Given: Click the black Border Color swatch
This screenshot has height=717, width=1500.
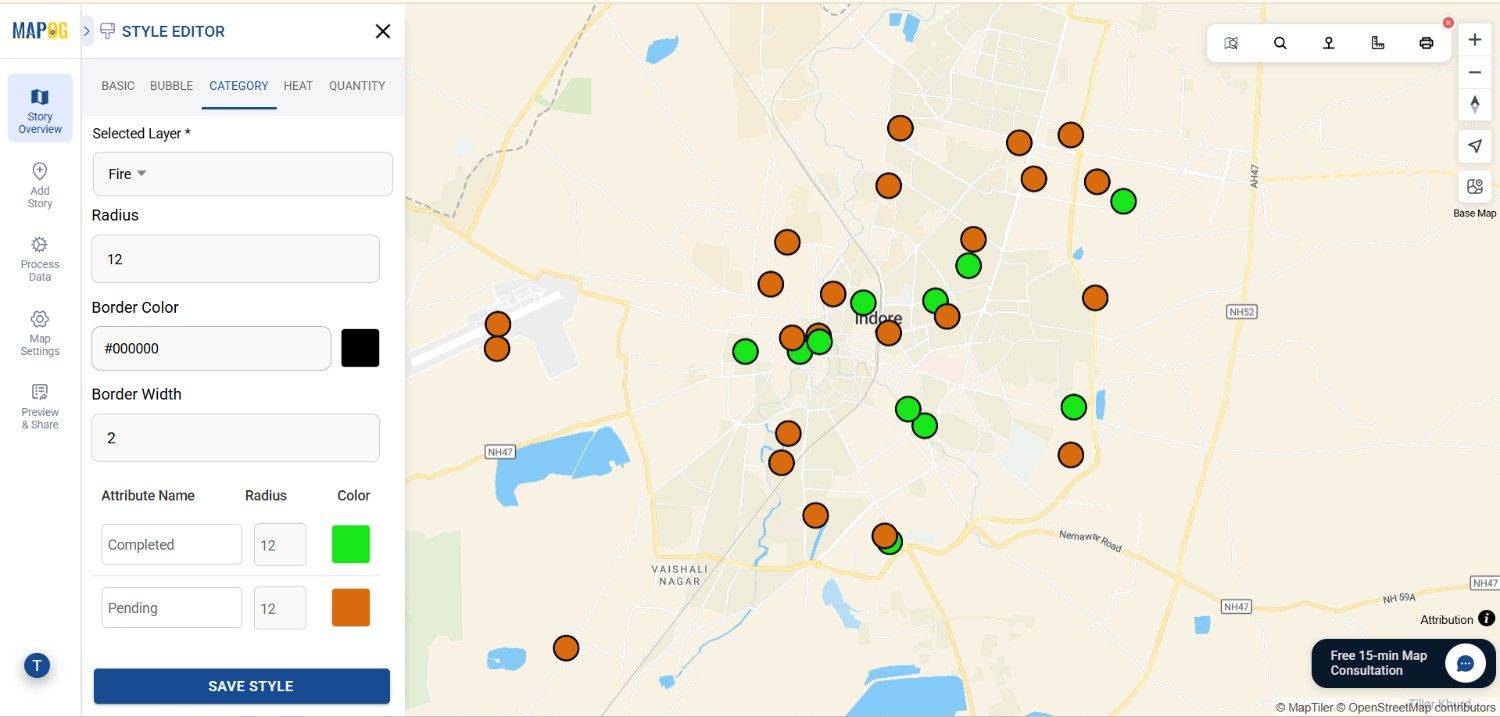Looking at the screenshot, I should [360, 348].
